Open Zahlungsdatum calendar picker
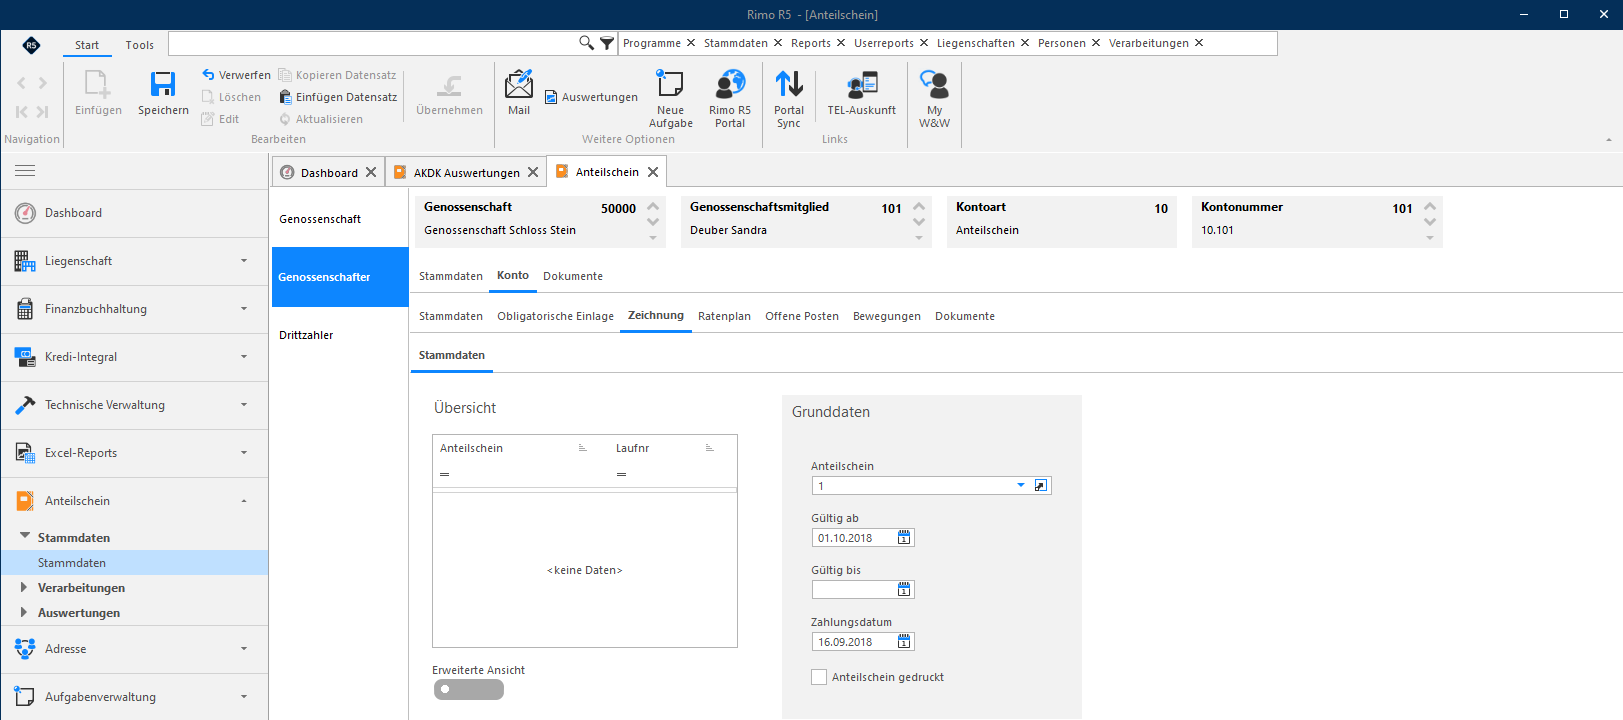The width and height of the screenshot is (1623, 720). pyautogui.click(x=904, y=642)
